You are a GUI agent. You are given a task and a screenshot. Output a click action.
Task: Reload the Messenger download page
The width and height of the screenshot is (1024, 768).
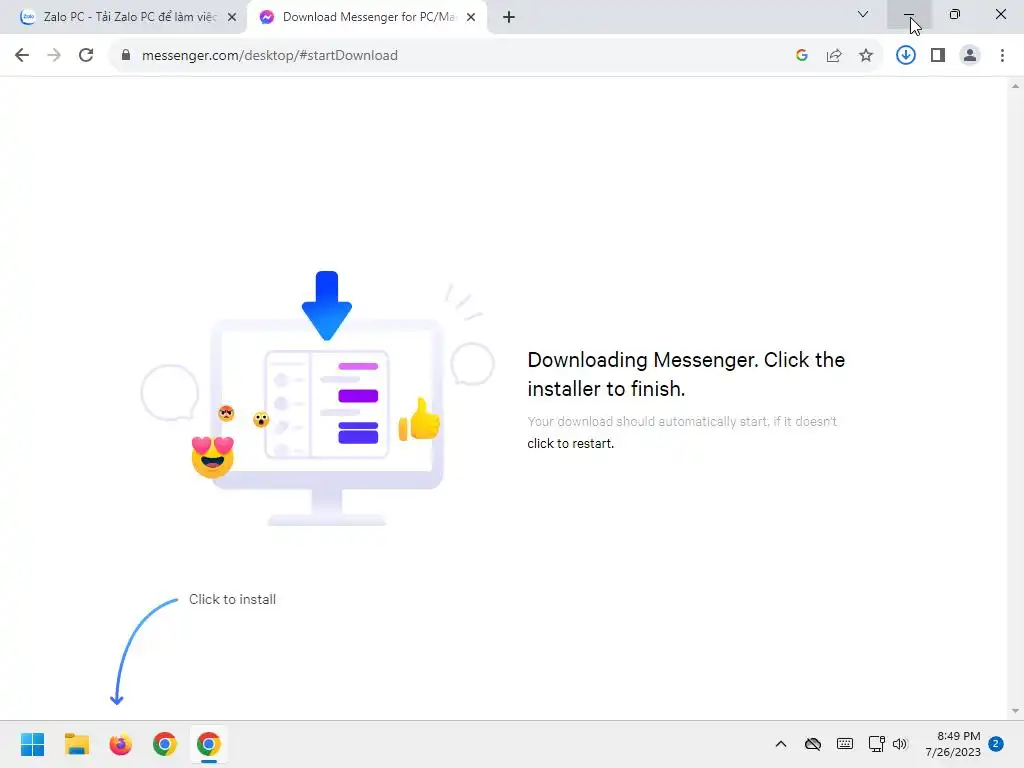click(x=86, y=56)
